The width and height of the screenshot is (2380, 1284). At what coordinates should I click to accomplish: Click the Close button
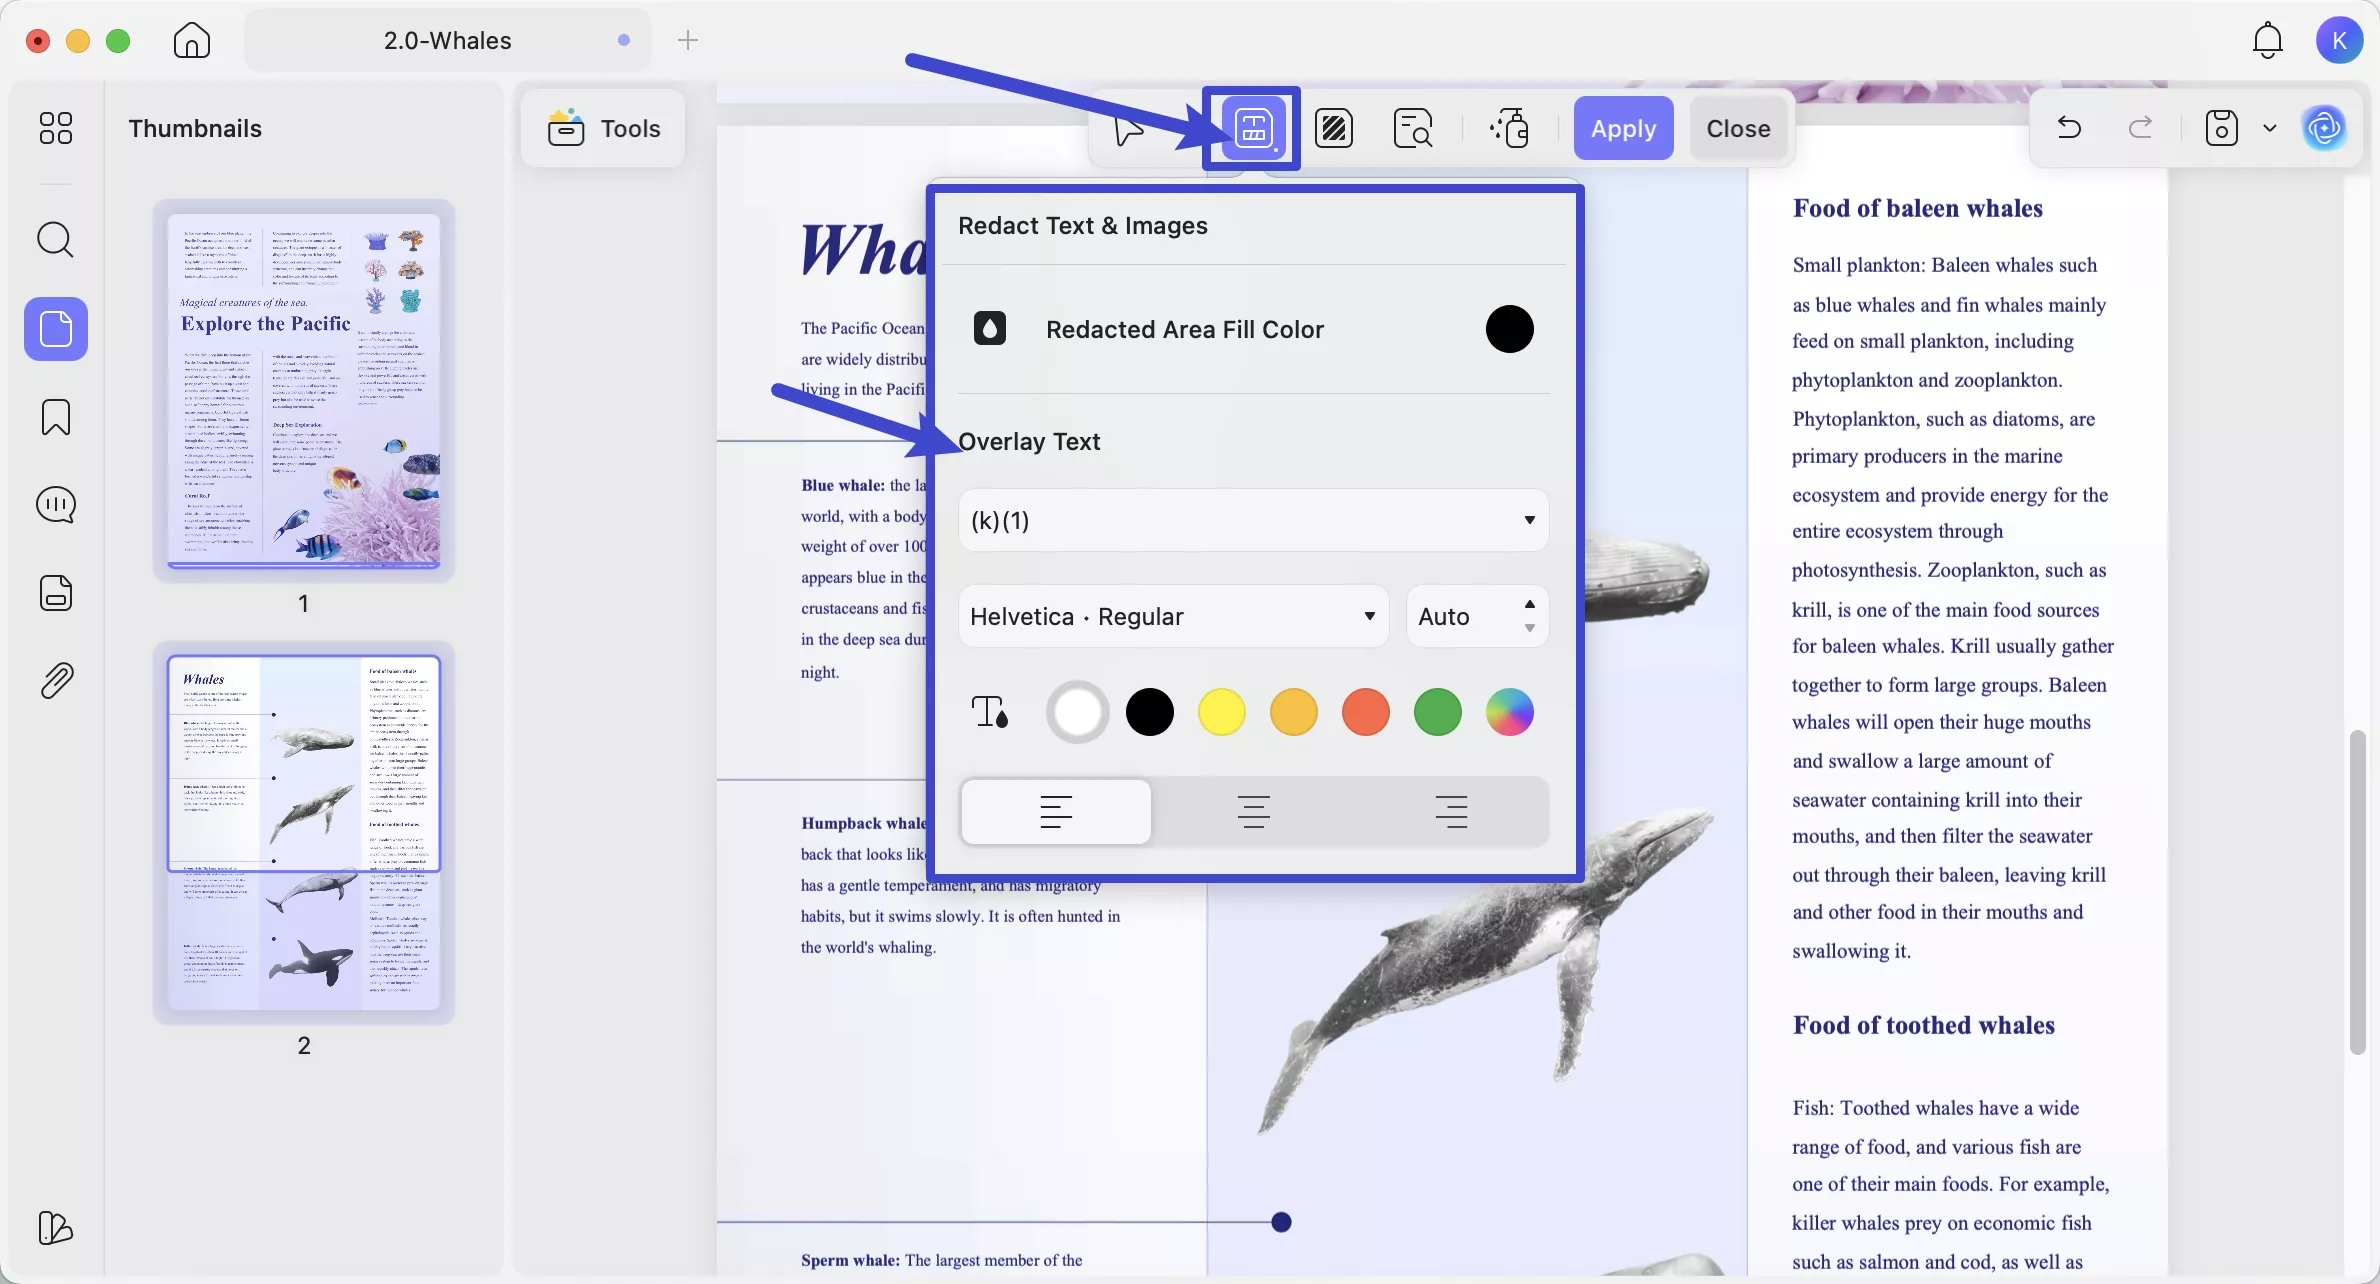click(1738, 128)
